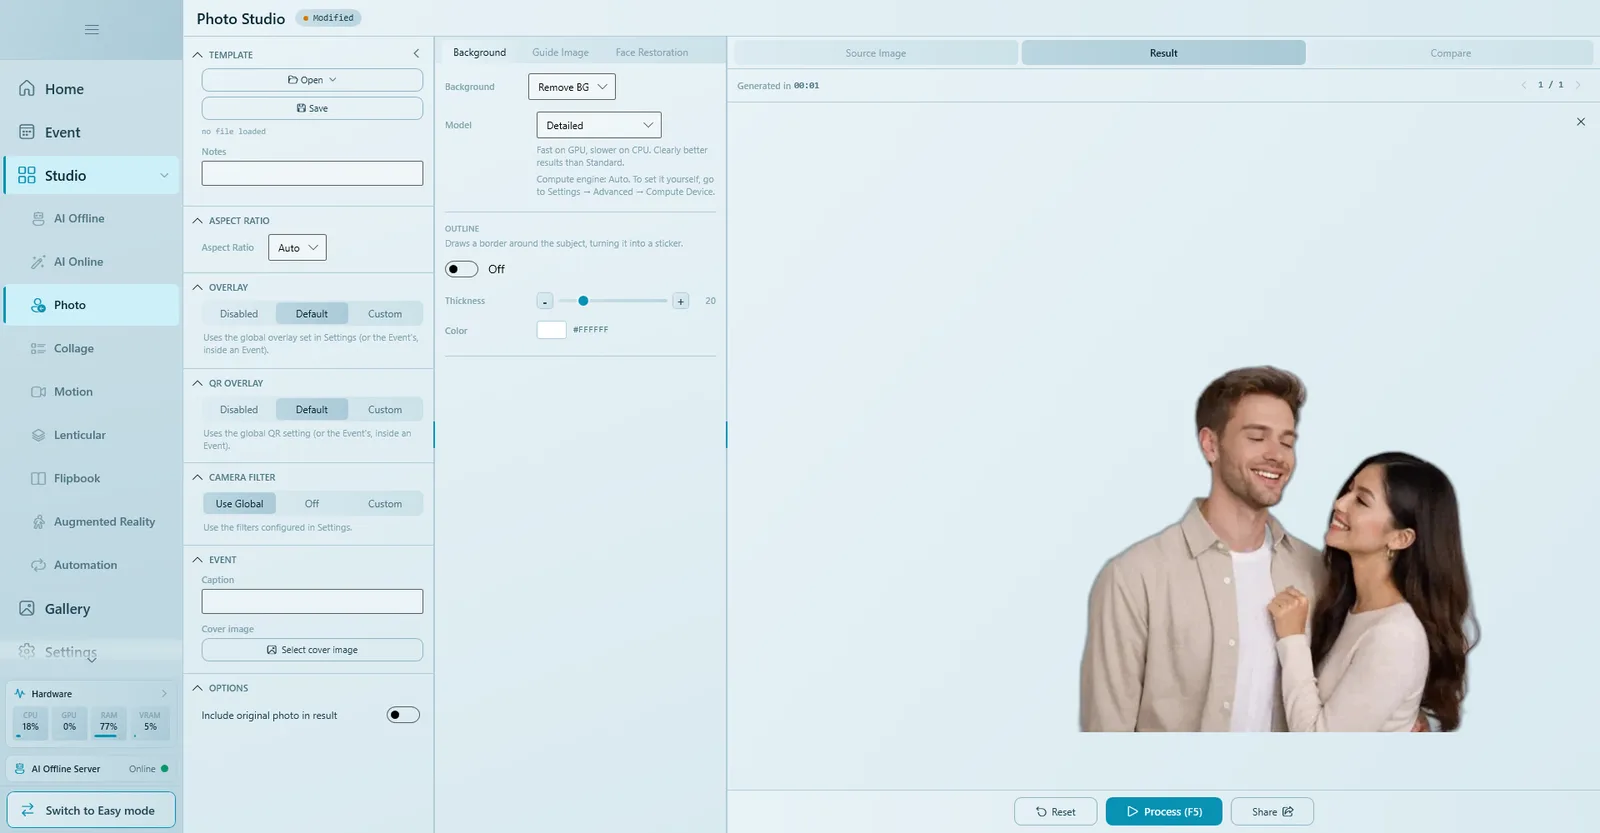Open the template Open dropdown
1600x833 pixels.
(312, 80)
